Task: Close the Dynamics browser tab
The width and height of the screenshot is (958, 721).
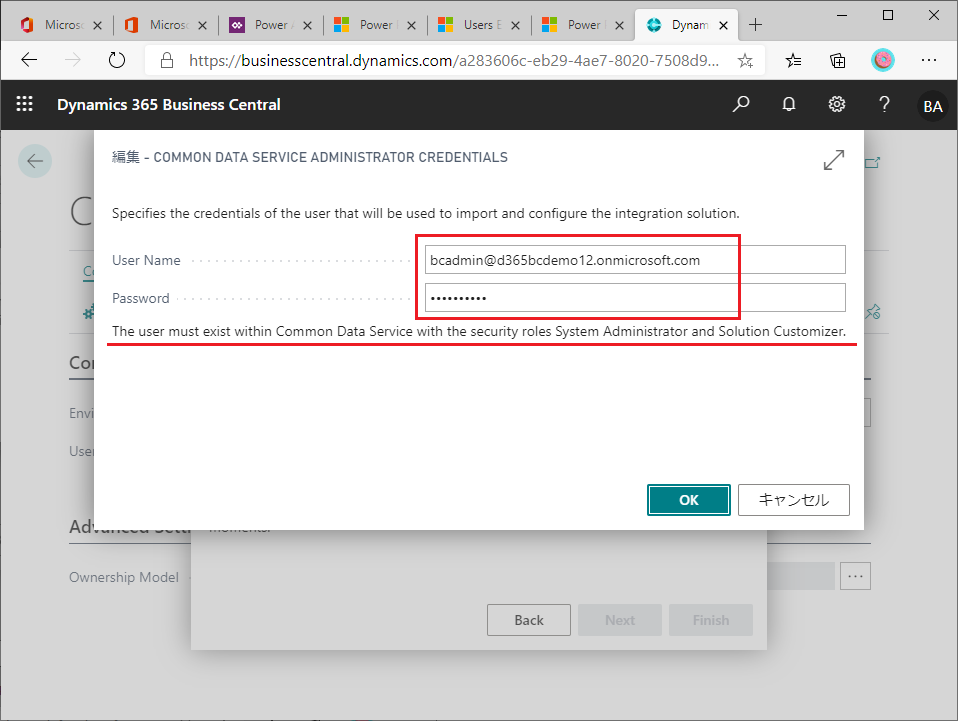Action: [723, 25]
